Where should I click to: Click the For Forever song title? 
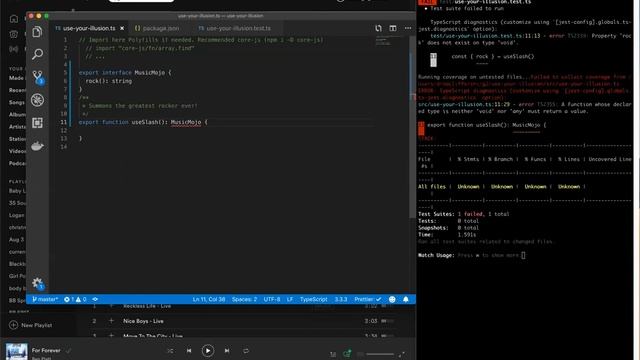46,350
